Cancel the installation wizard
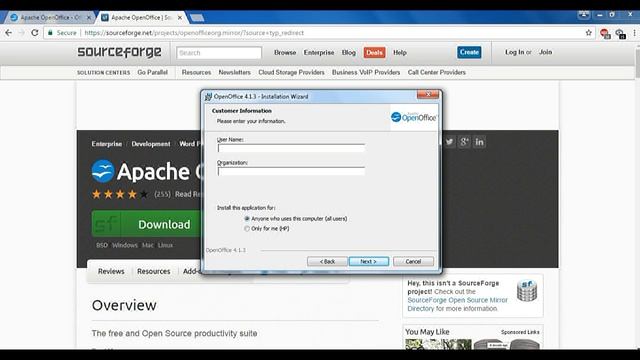Image resolution: width=640 pixels, height=360 pixels. [413, 261]
